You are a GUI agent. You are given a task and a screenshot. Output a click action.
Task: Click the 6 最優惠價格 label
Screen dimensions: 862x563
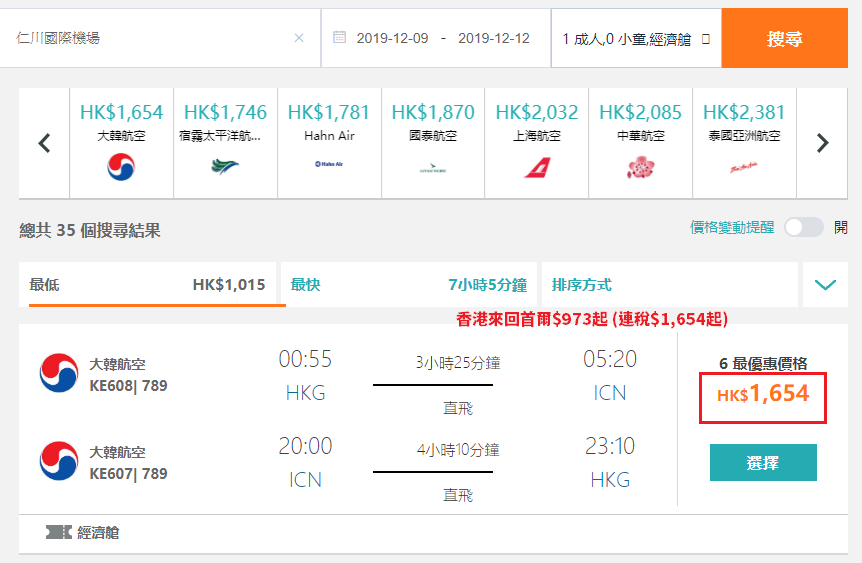tap(763, 363)
